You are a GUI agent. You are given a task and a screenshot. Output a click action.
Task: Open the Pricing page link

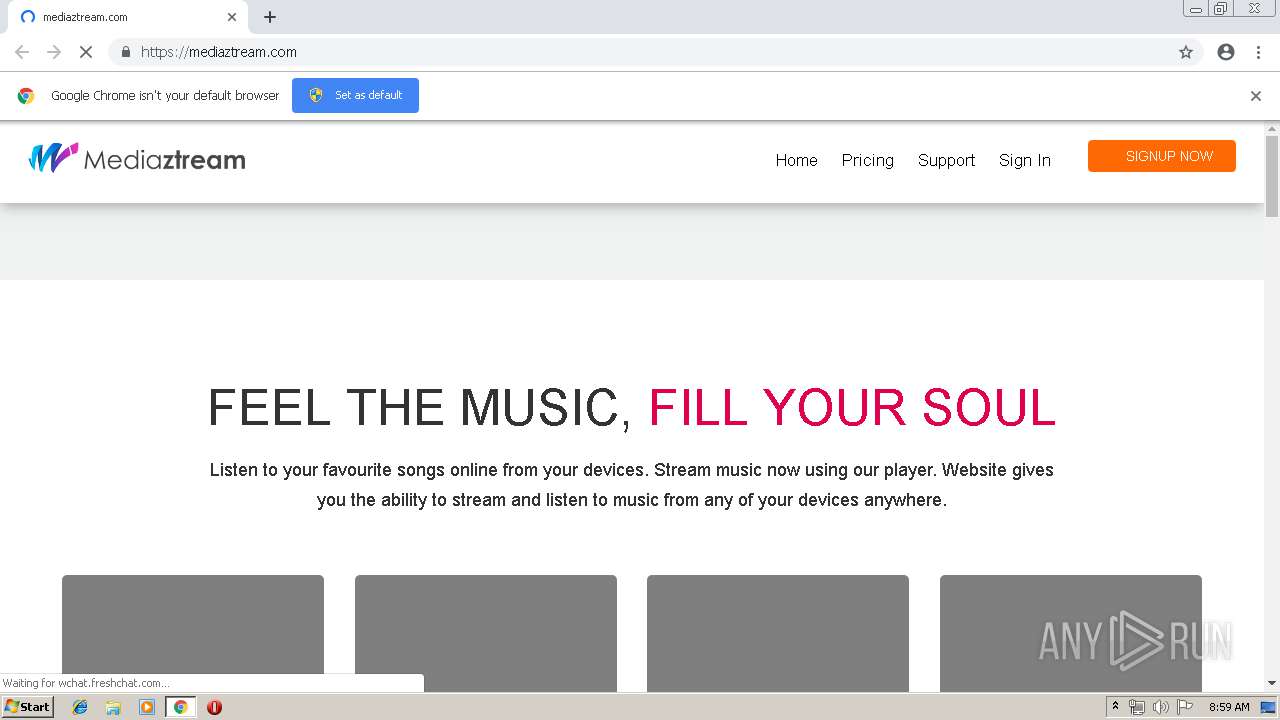pyautogui.click(x=867, y=160)
